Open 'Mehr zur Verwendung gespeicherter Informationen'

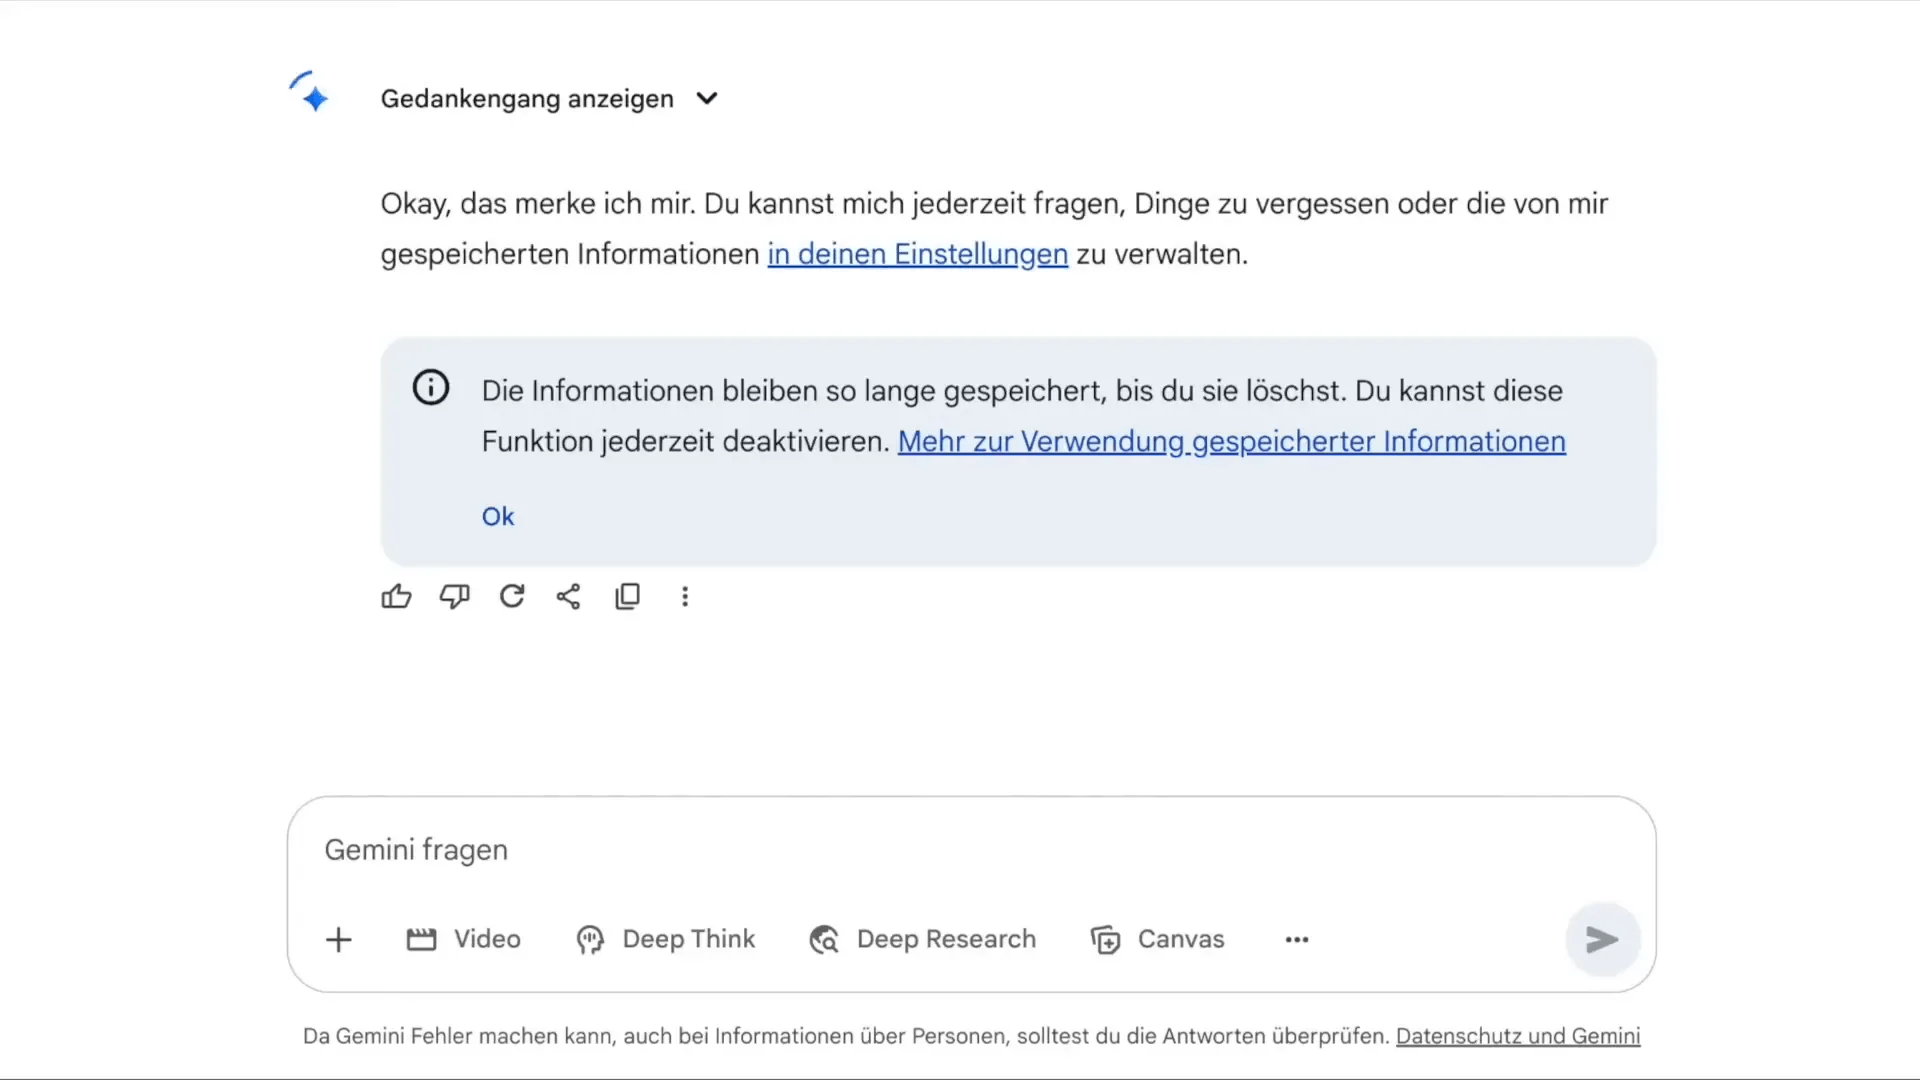pos(1231,442)
